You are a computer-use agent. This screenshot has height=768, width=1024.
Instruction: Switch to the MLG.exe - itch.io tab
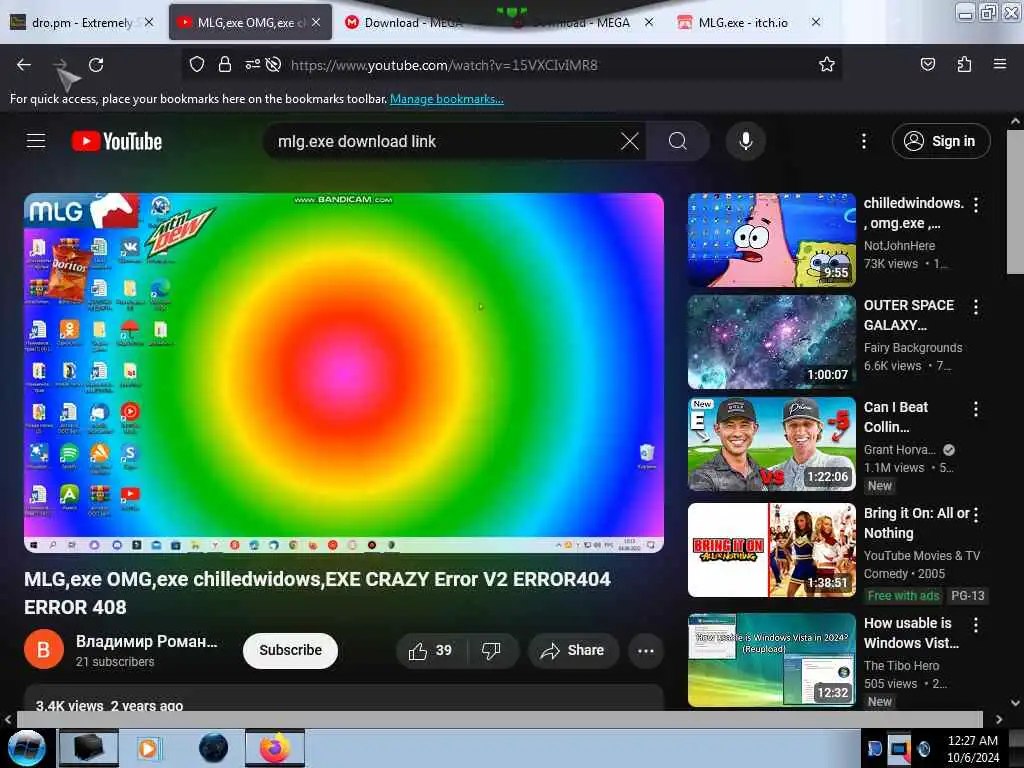[x=750, y=22]
